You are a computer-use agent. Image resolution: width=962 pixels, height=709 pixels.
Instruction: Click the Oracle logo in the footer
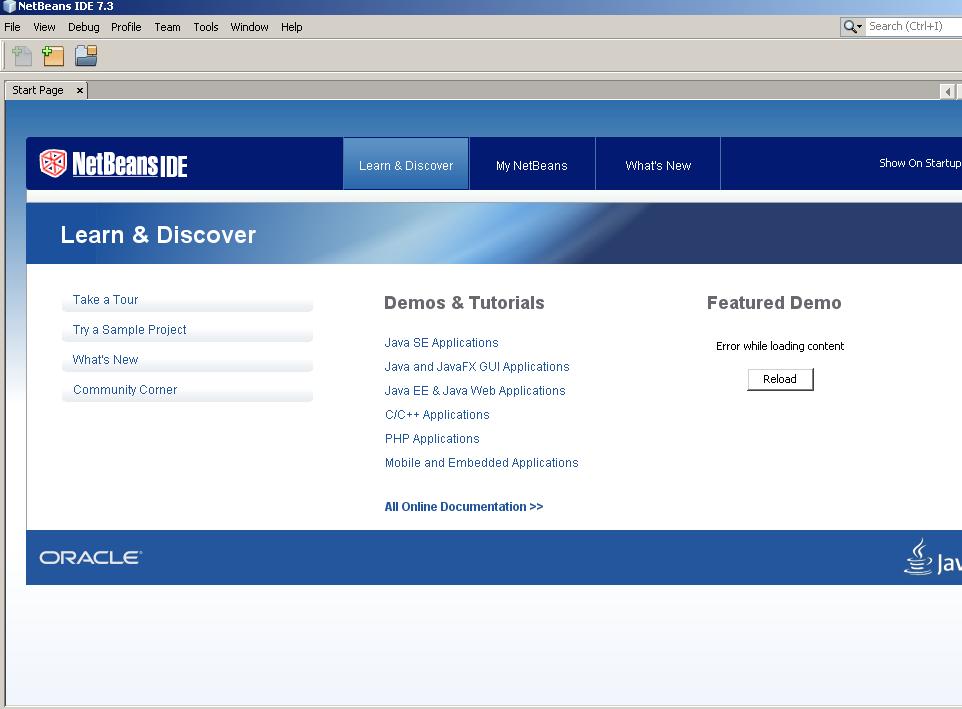point(89,557)
